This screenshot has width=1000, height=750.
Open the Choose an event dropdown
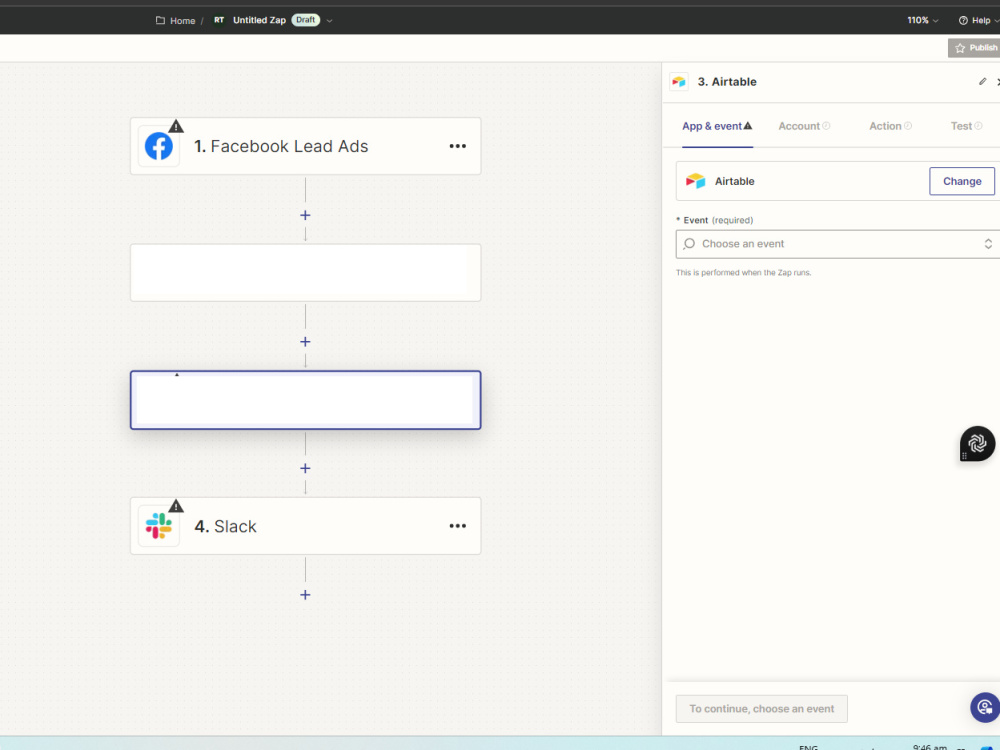(838, 244)
